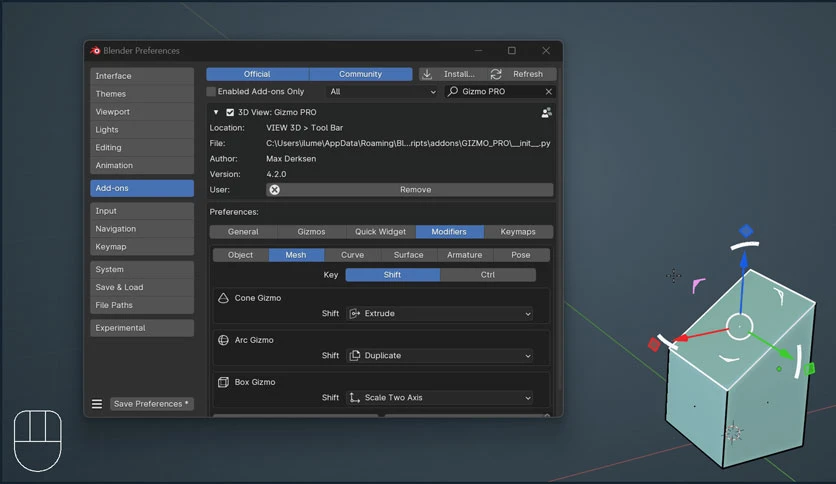Viewport: 836px width, 484px height.
Task: Select the Mesh mode tab
Action: [296, 255]
